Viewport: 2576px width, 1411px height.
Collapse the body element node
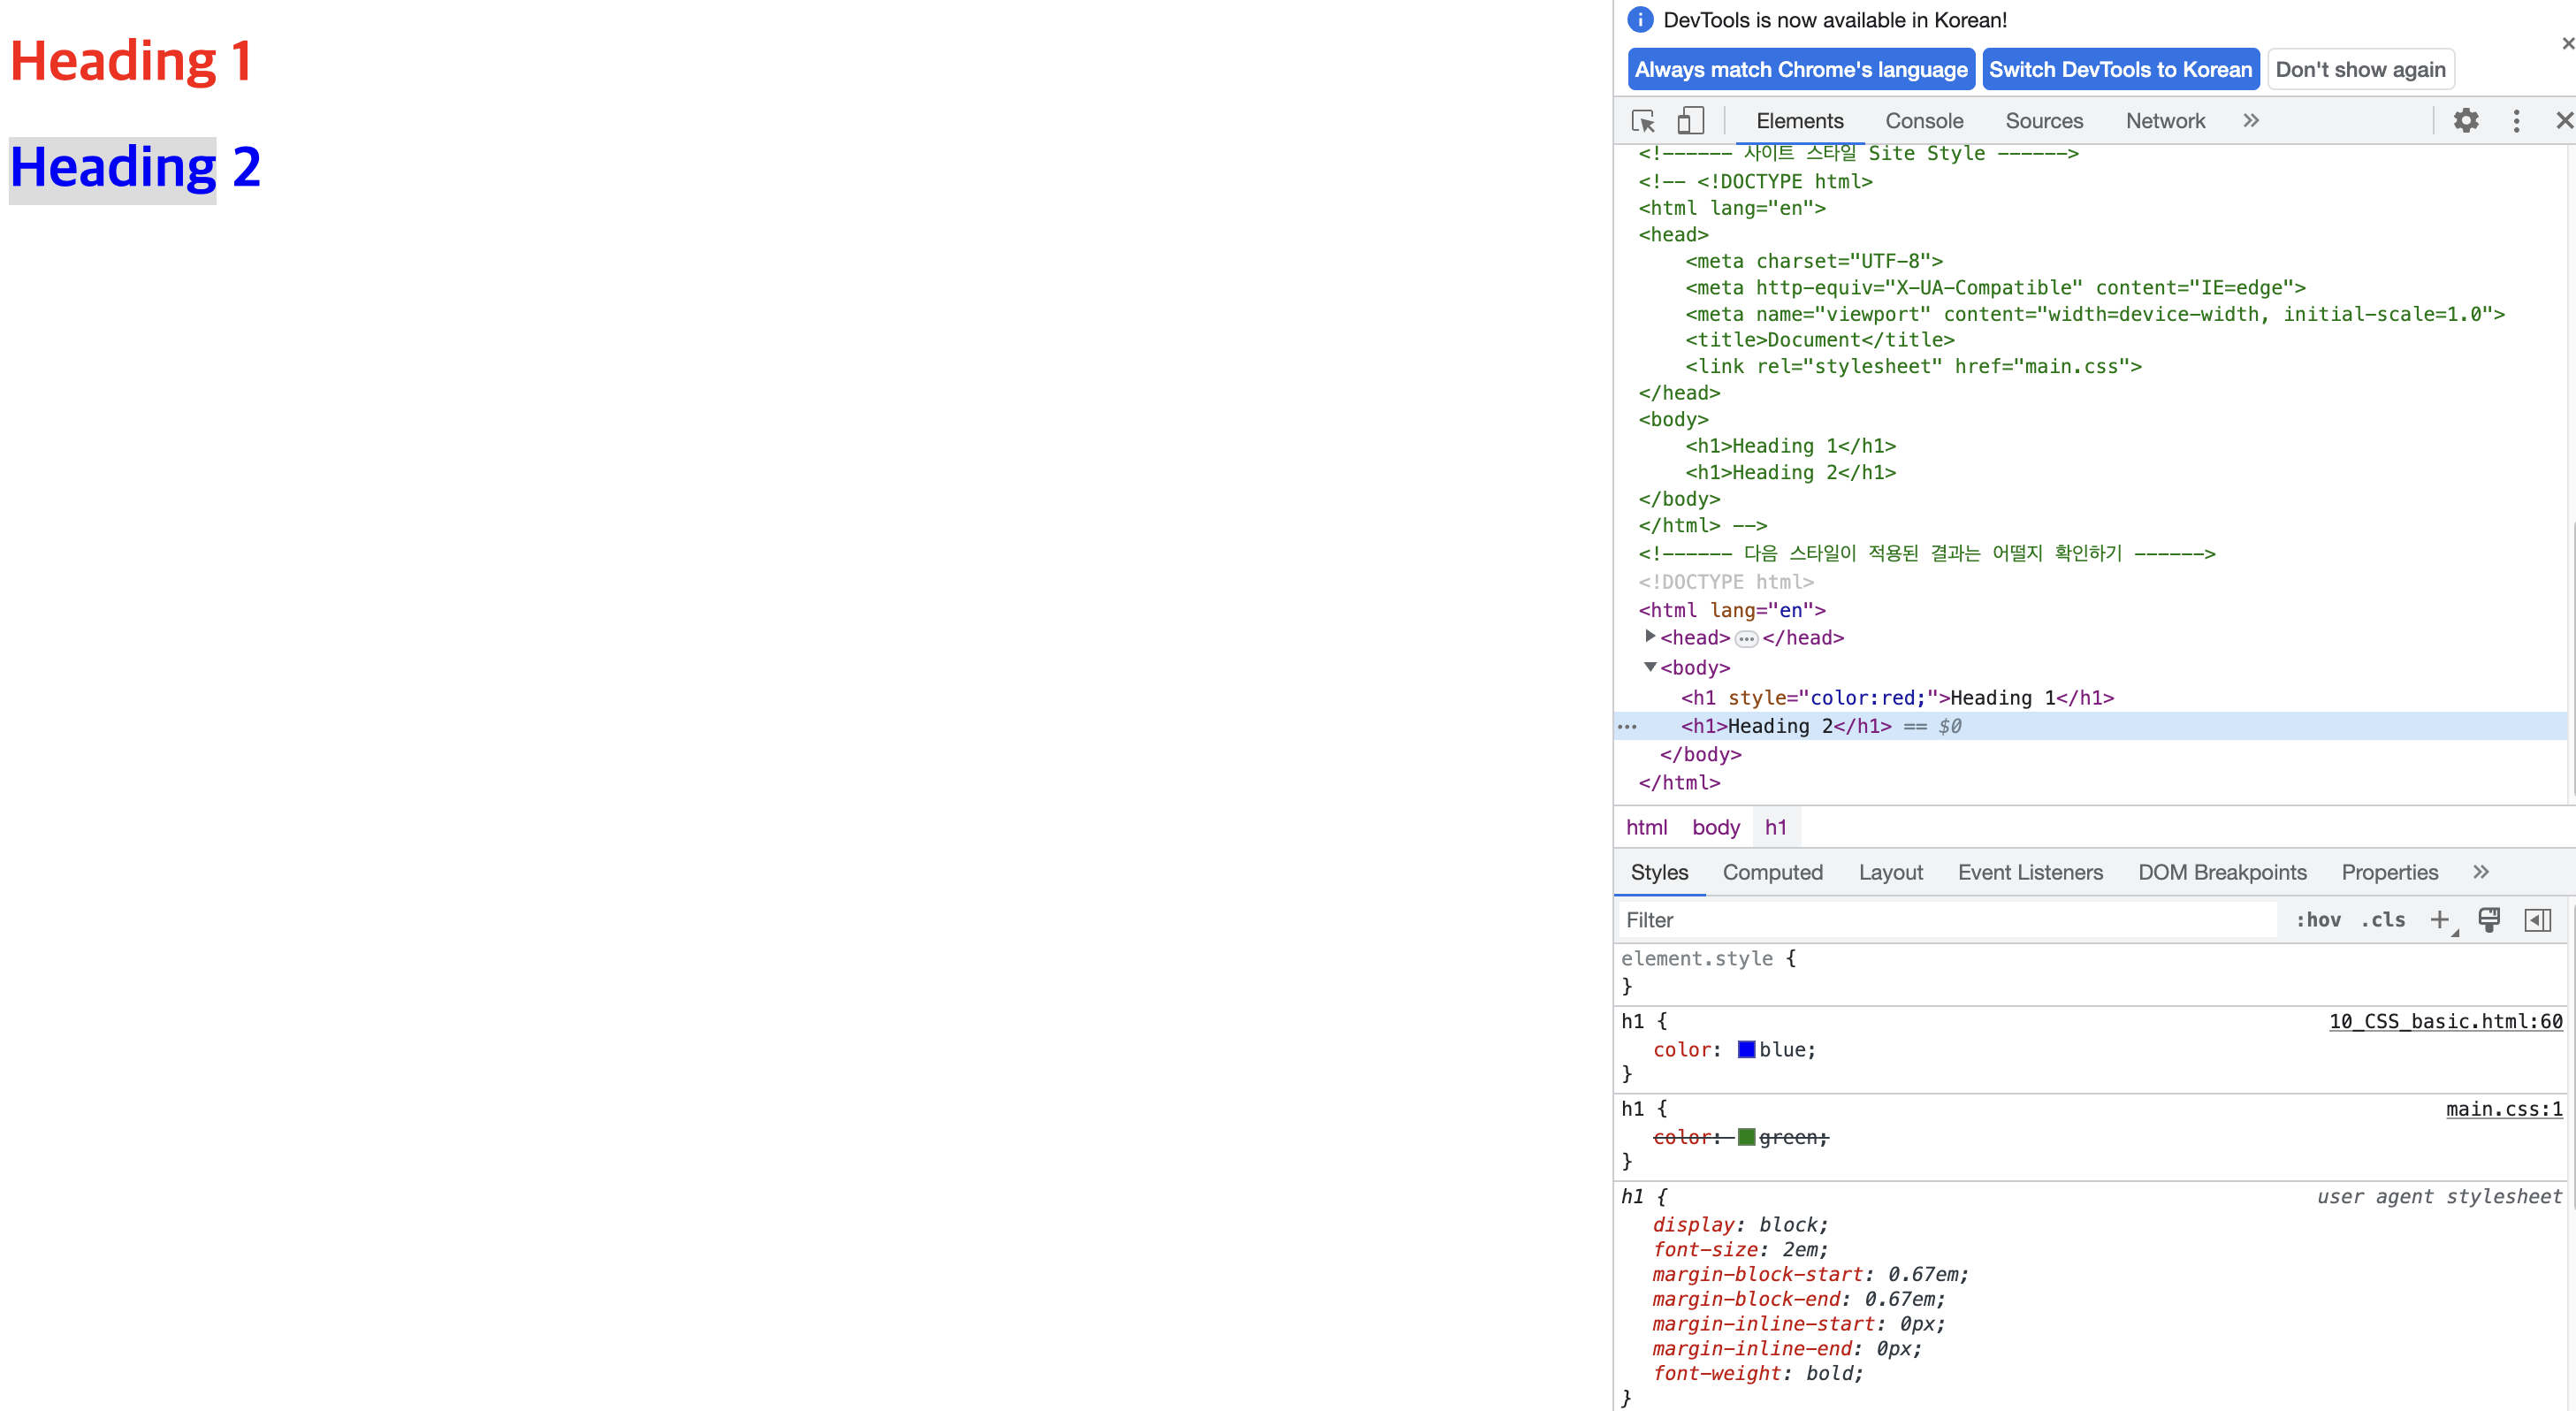point(1650,667)
